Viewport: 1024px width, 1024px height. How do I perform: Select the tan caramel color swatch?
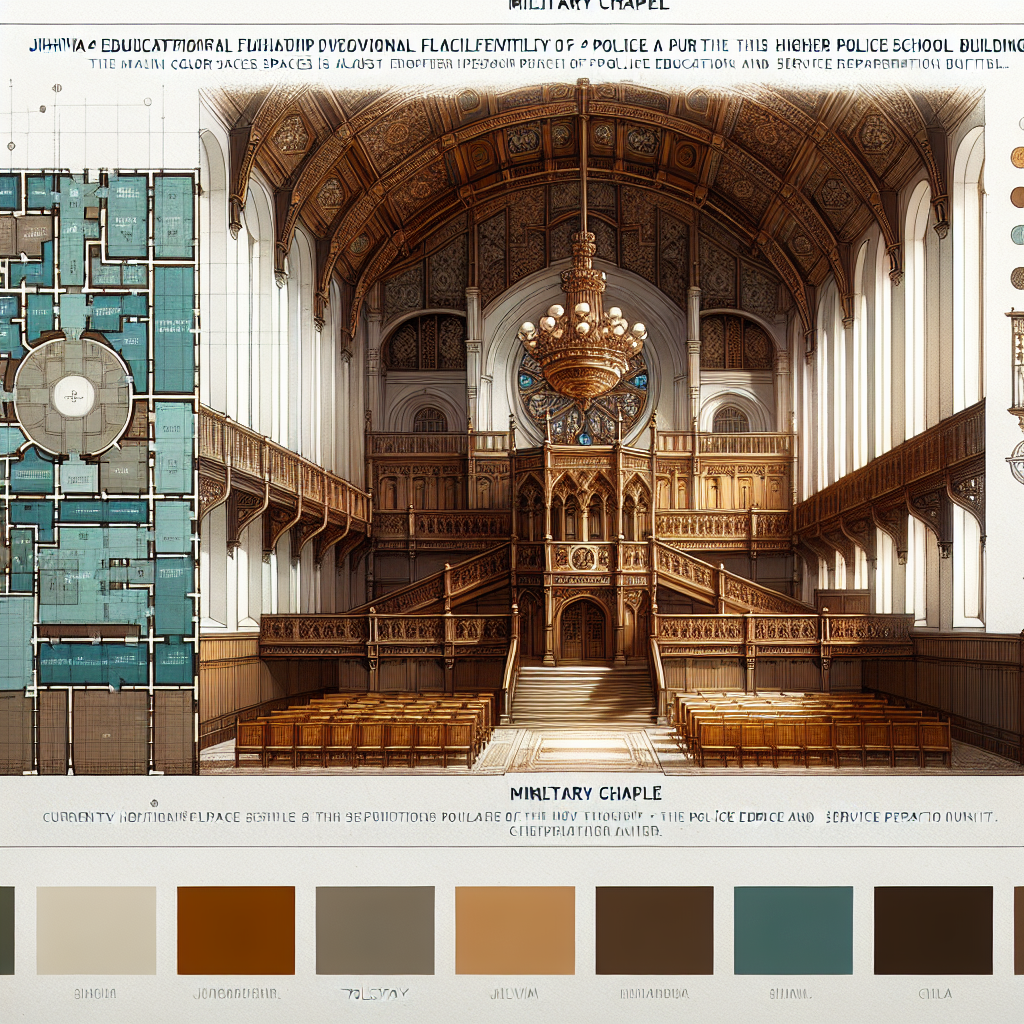pyautogui.click(x=515, y=930)
